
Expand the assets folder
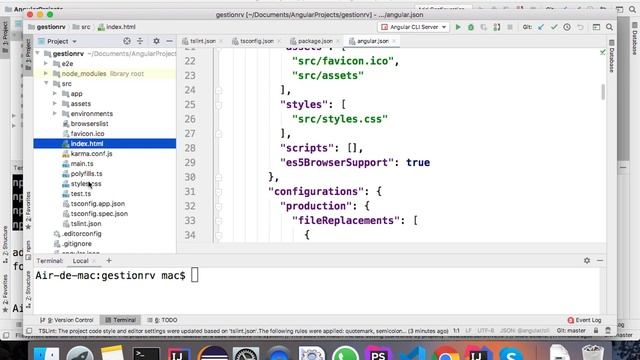click(55, 104)
